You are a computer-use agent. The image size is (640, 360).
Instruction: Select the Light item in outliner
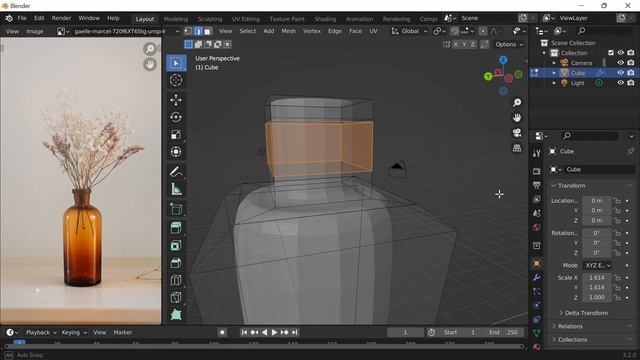577,83
